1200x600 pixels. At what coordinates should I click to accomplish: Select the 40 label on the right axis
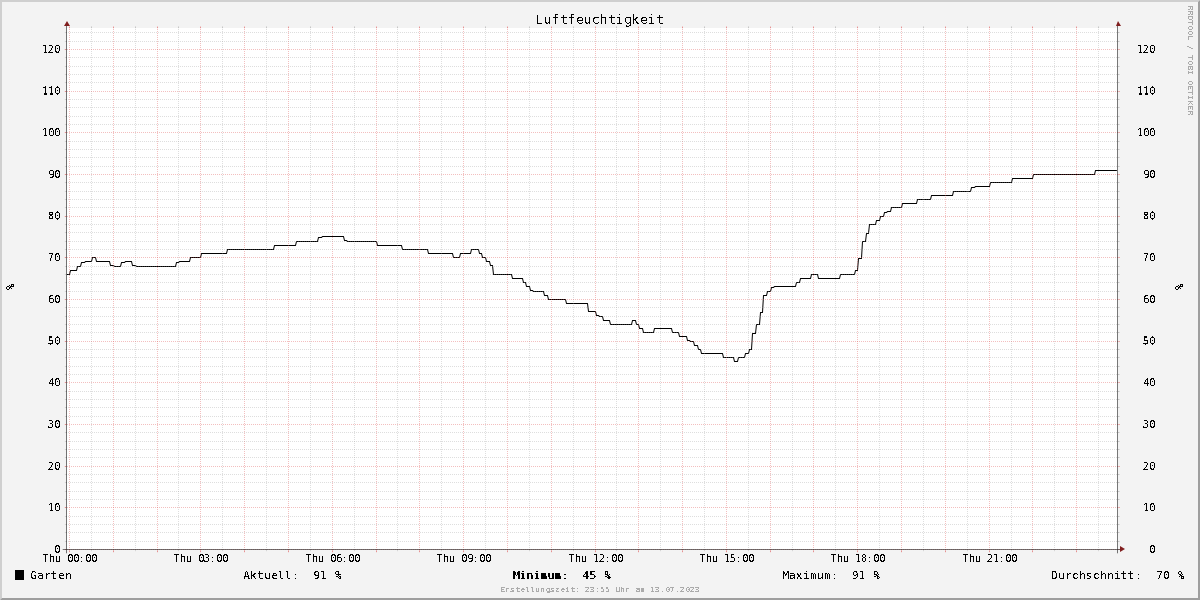(1149, 382)
